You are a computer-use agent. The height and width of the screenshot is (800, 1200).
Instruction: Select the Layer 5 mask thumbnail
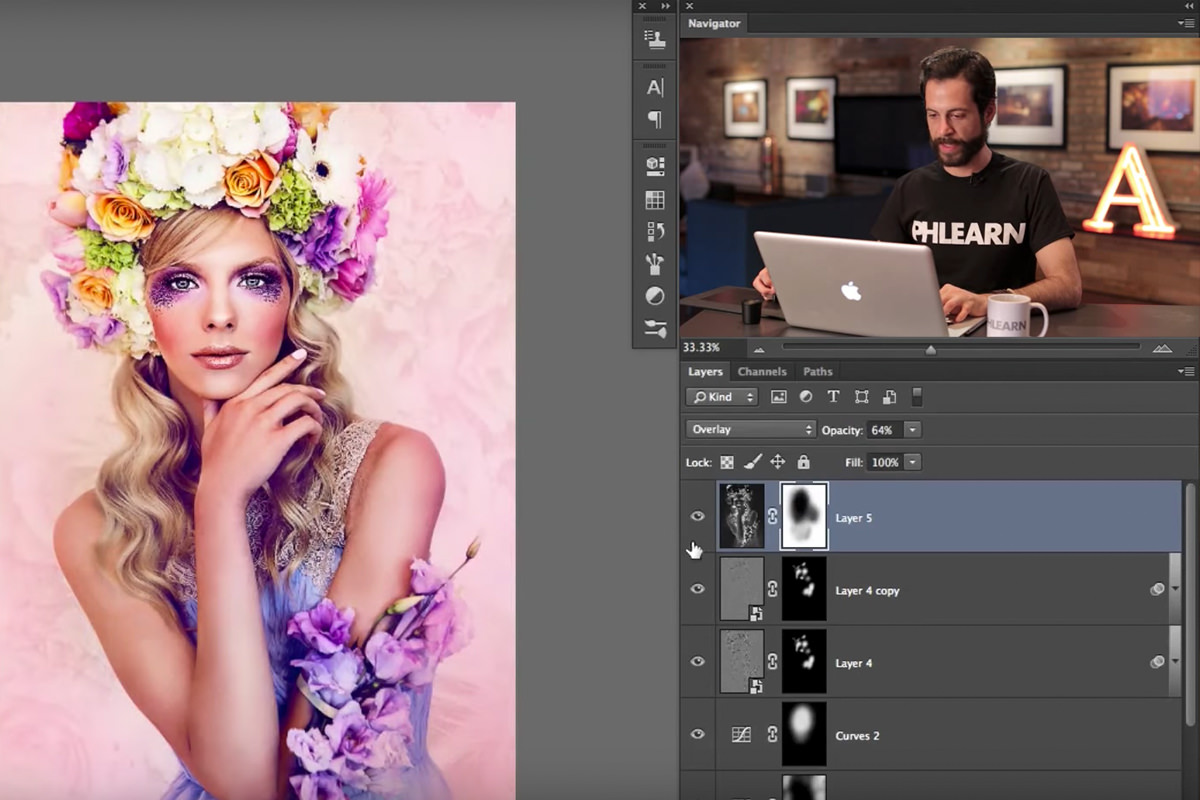tap(804, 516)
